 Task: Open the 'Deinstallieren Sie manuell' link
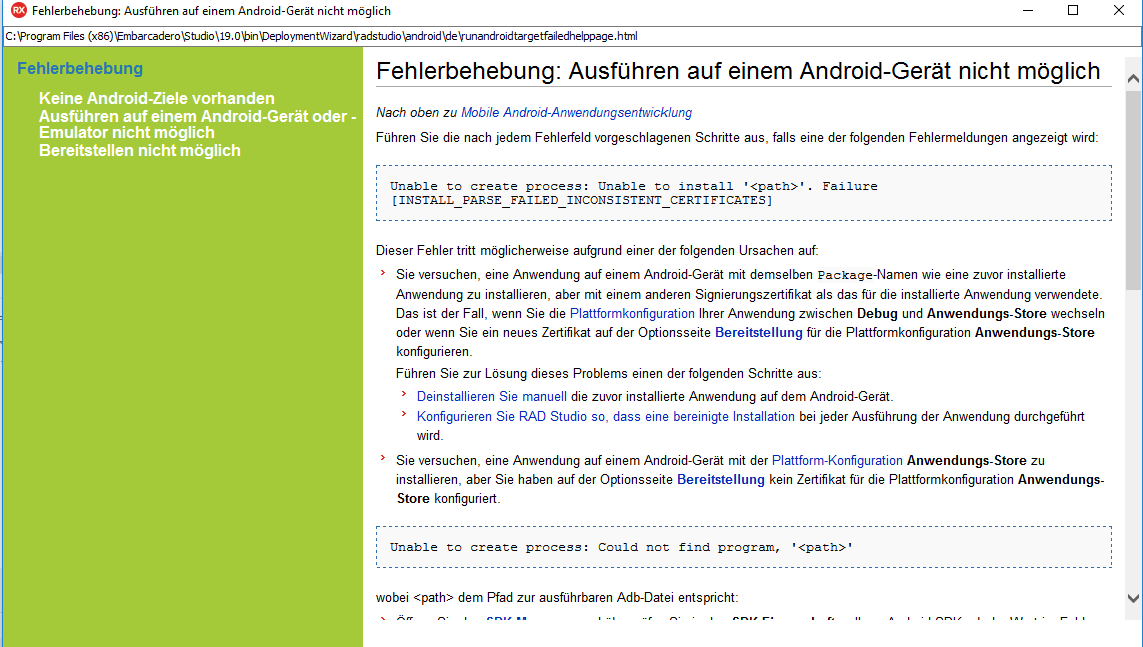click(x=491, y=397)
